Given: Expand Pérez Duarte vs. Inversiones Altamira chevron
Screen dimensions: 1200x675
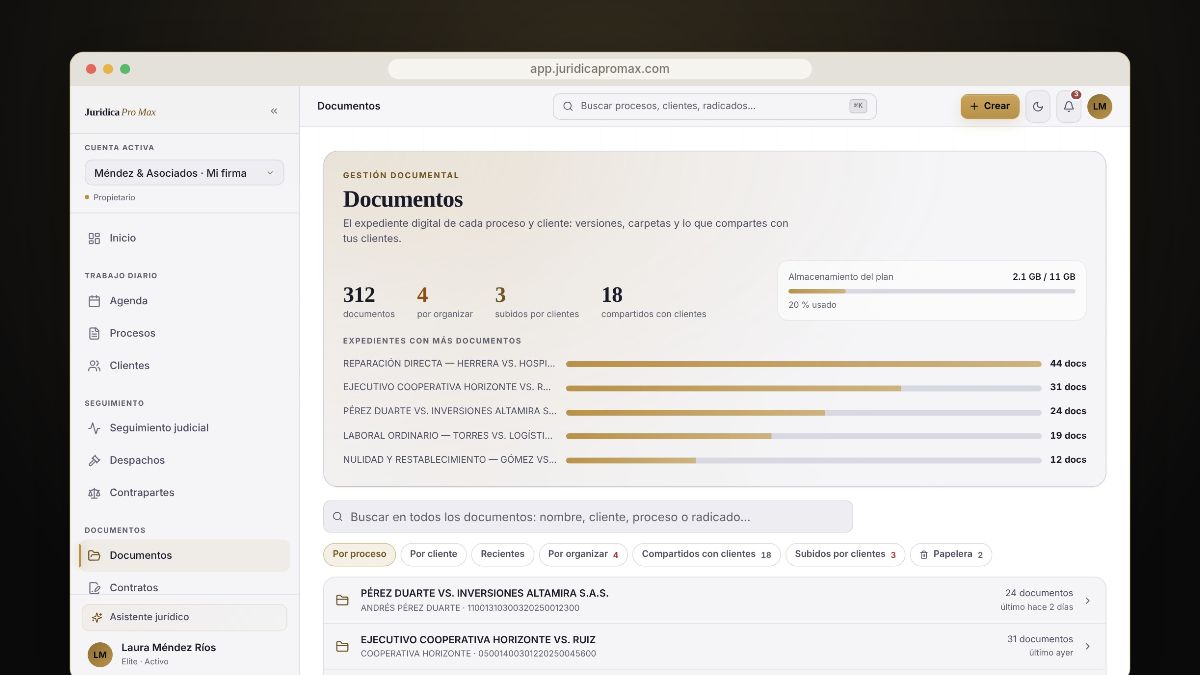Looking at the screenshot, I should coord(1088,601).
